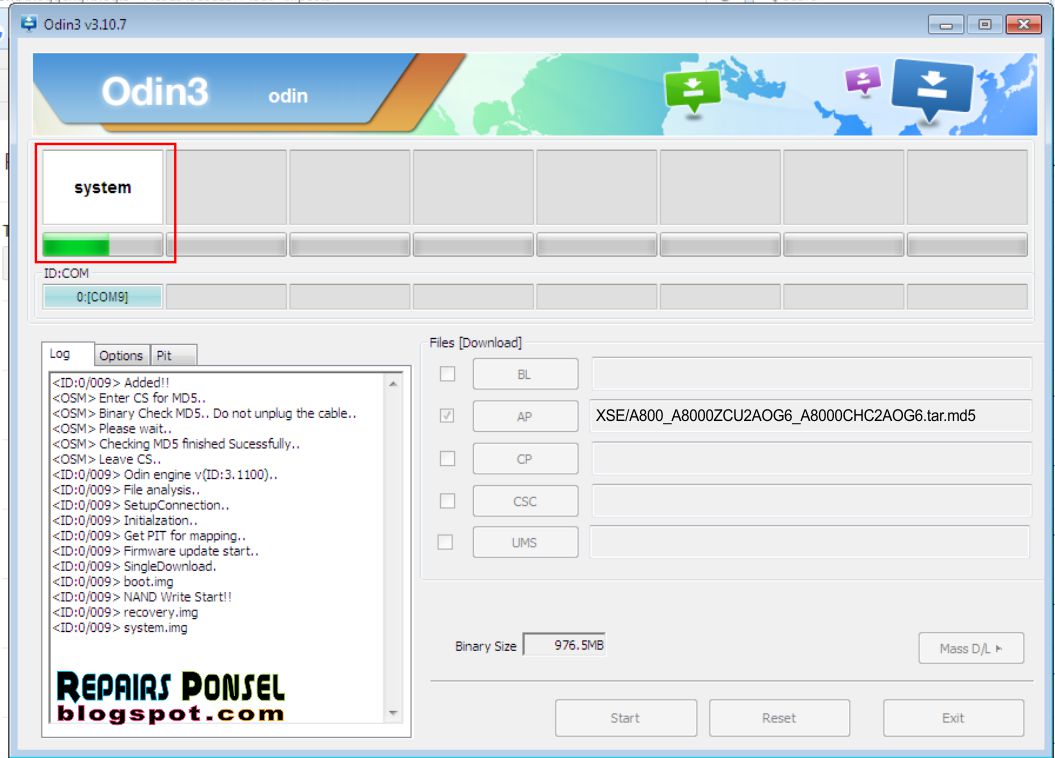Toggle the AP file checkbox
The height and width of the screenshot is (758, 1055).
[447, 416]
